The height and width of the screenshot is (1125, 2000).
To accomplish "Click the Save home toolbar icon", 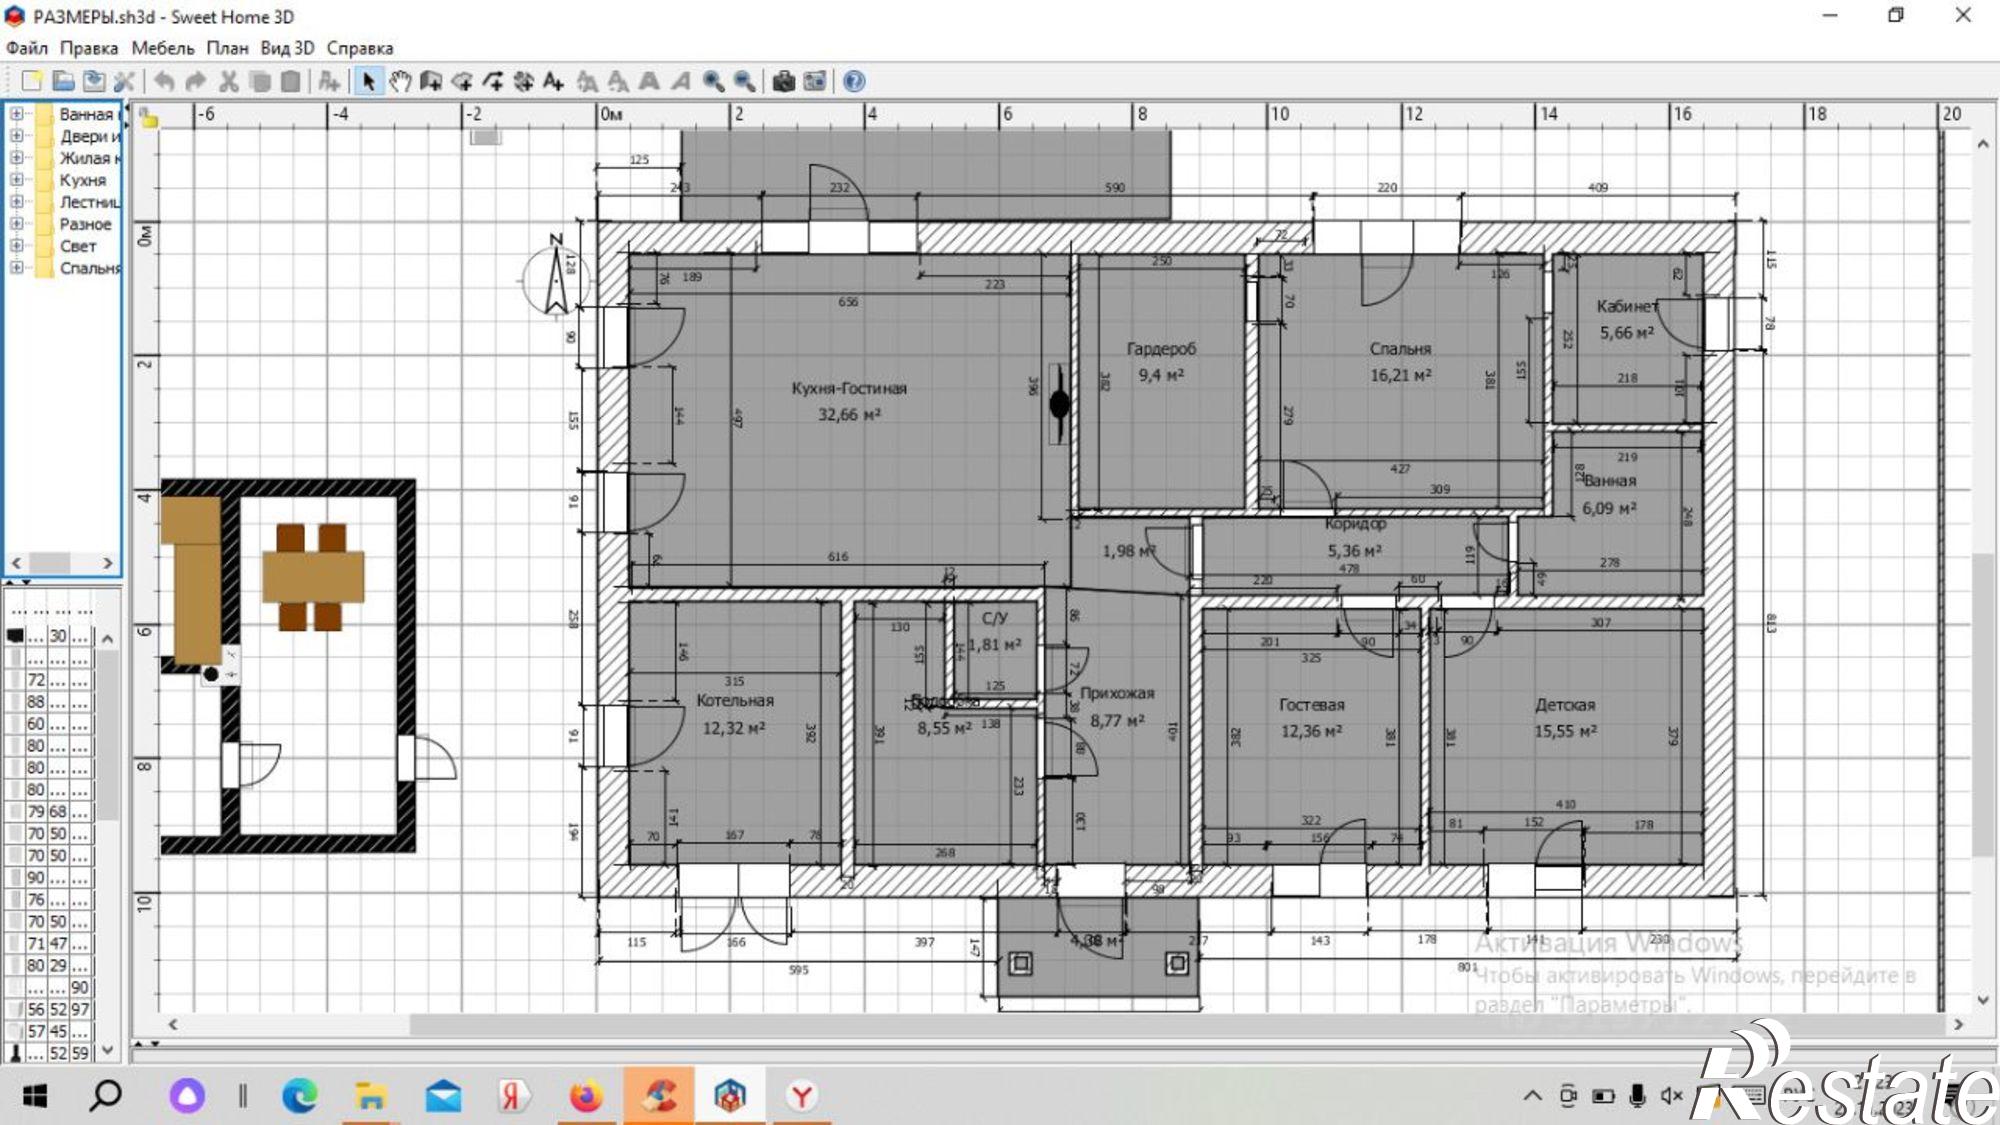I will point(94,81).
